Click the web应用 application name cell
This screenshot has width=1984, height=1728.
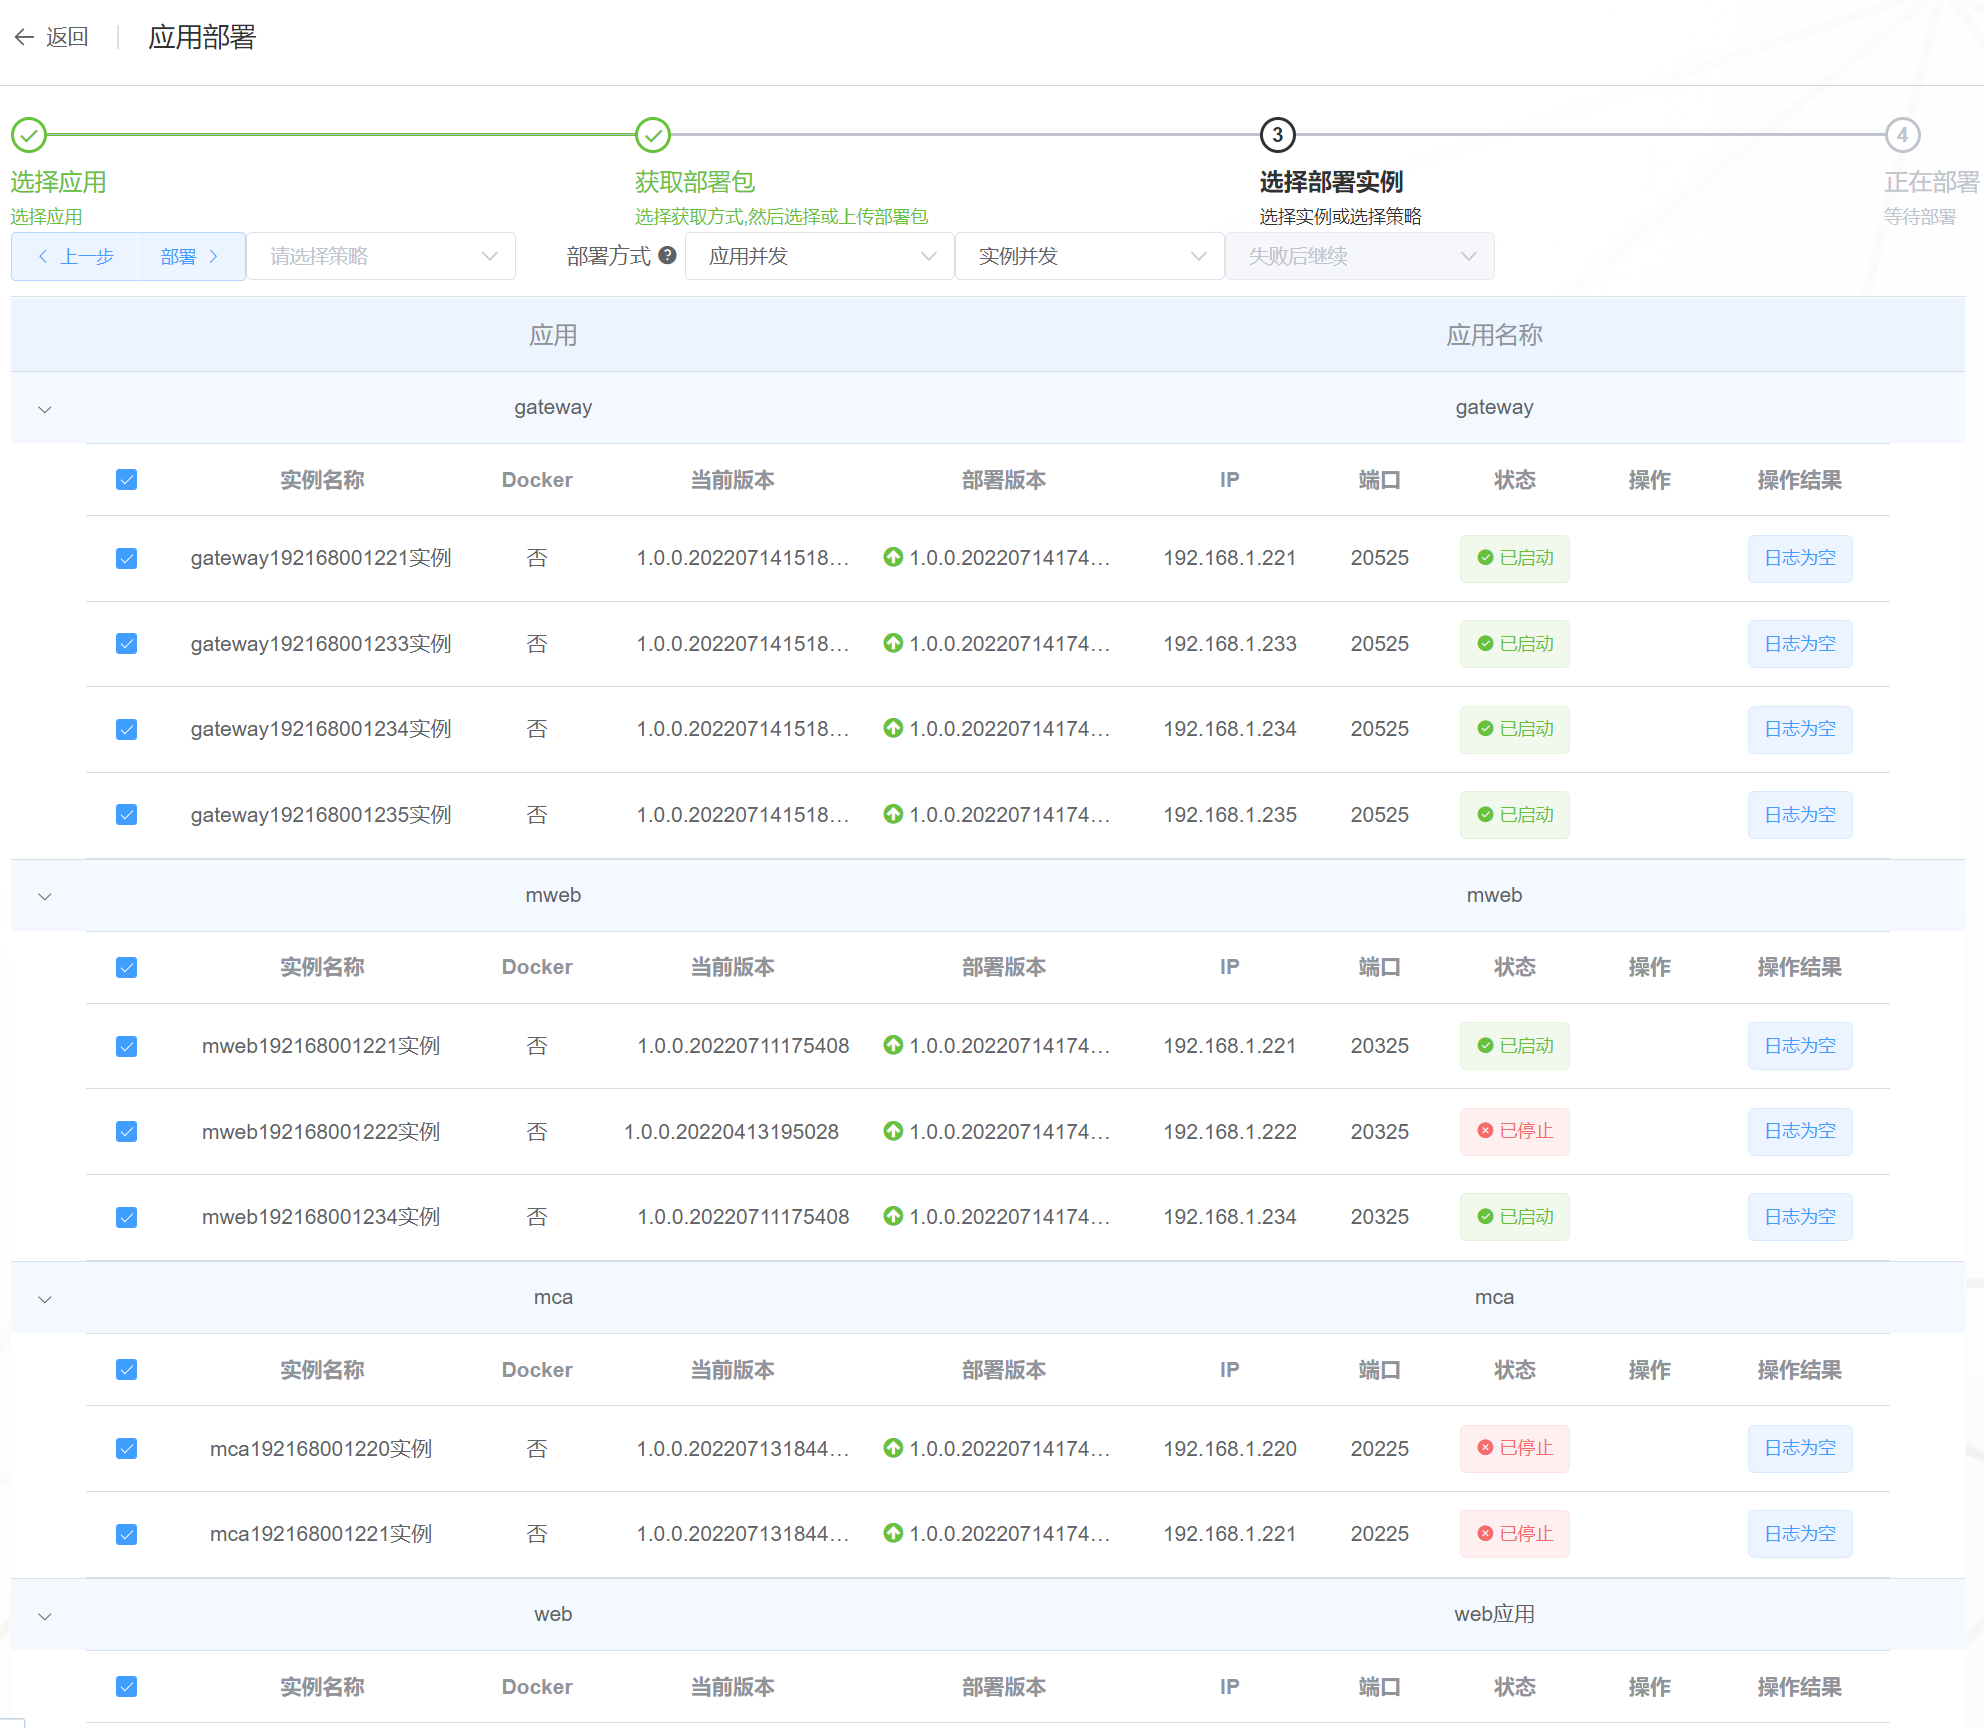(1494, 1614)
